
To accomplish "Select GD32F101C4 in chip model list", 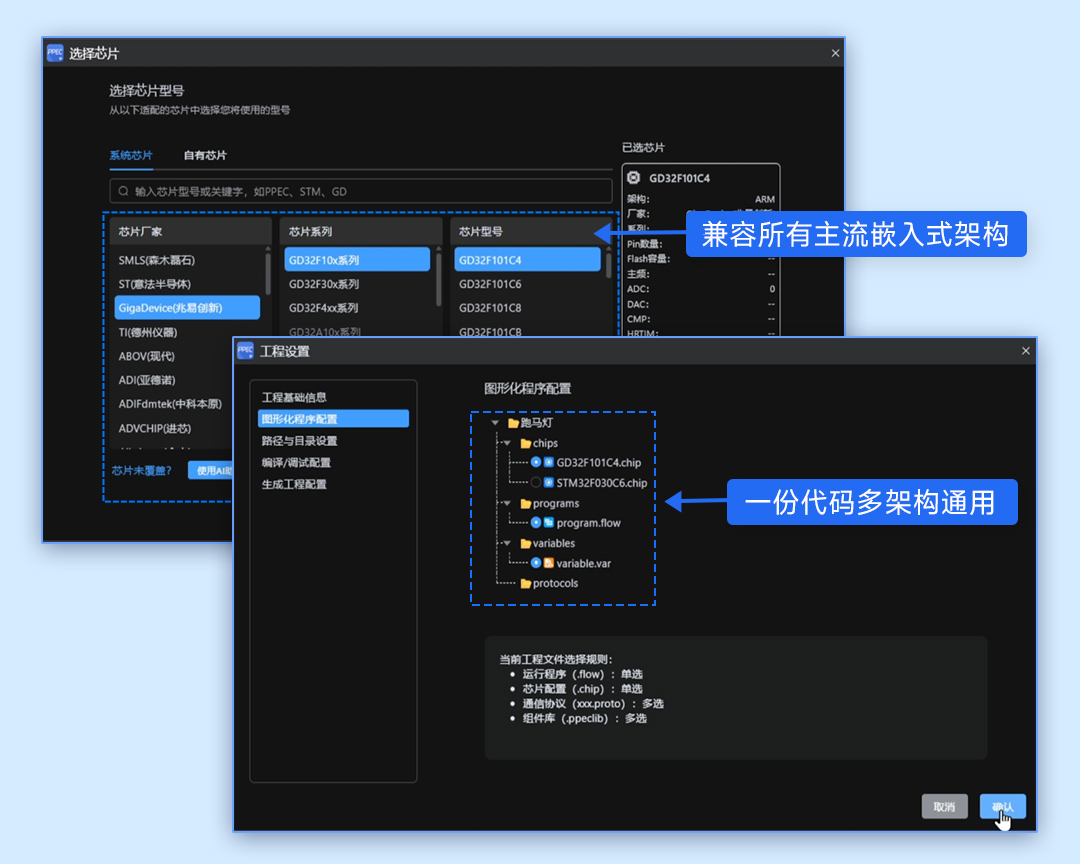I will [528, 260].
